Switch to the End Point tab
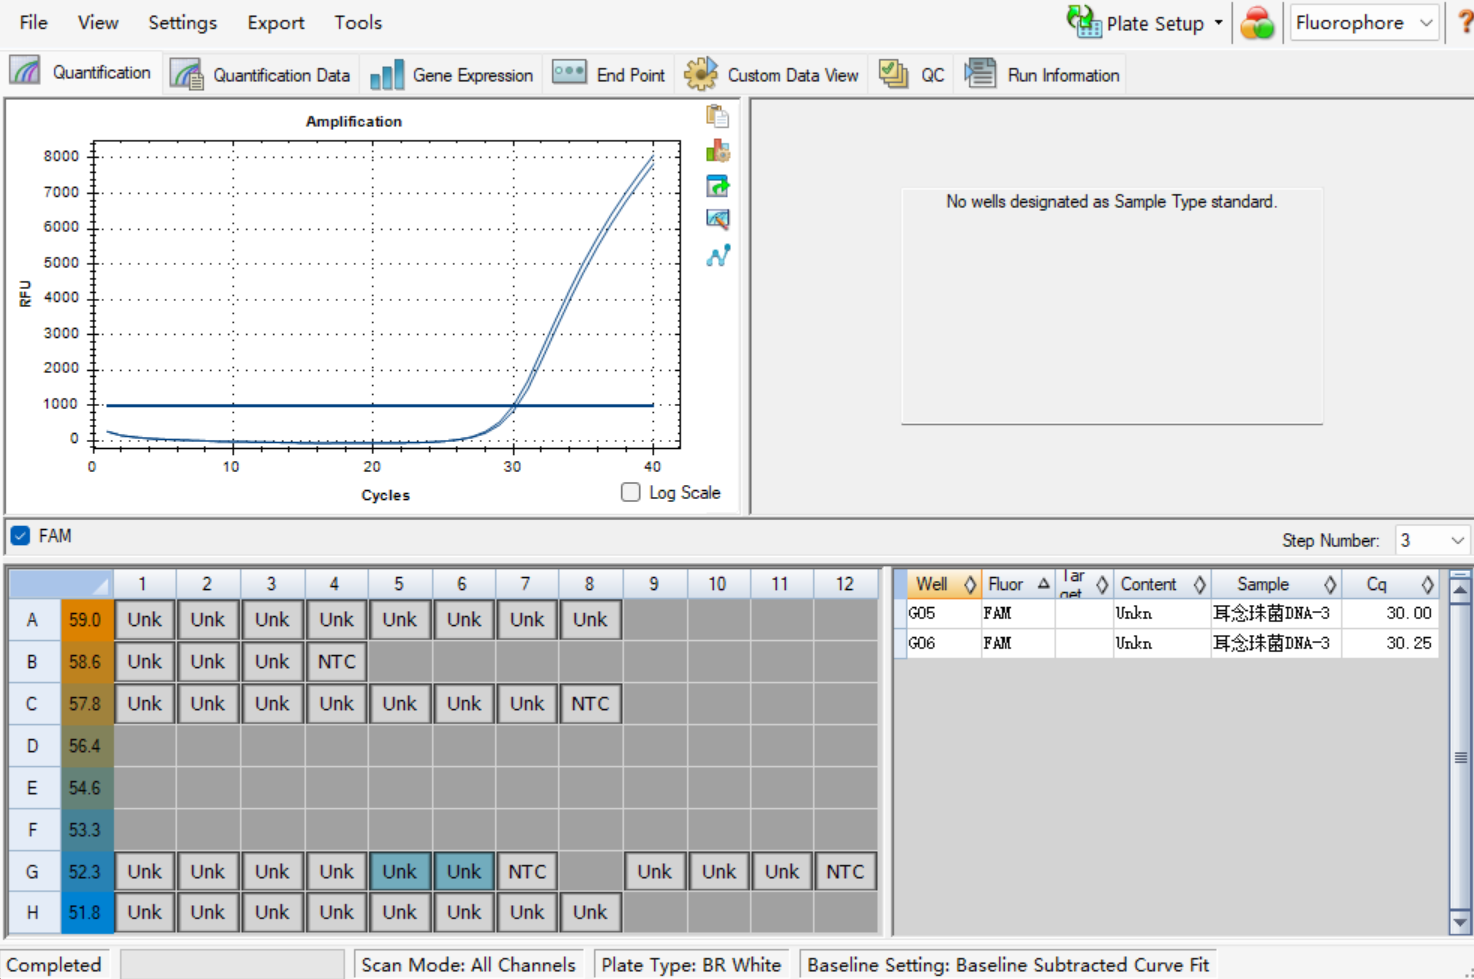Image resolution: width=1474 pixels, height=979 pixels. [x=609, y=74]
